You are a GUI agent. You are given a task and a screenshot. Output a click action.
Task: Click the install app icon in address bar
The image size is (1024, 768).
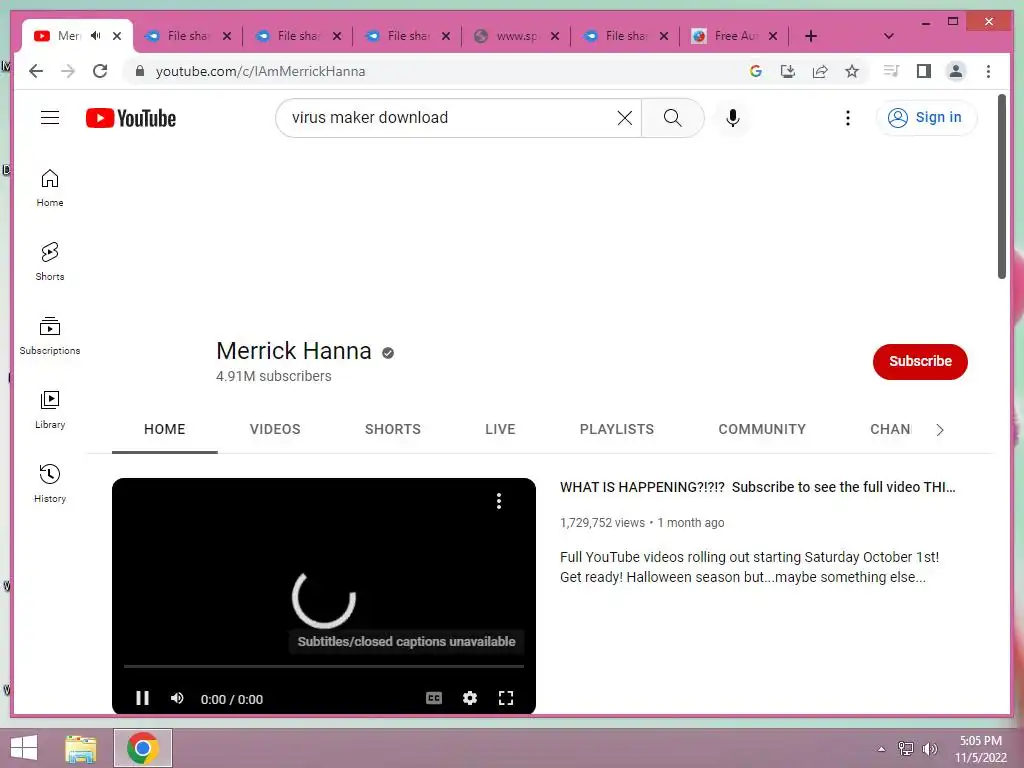[788, 71]
